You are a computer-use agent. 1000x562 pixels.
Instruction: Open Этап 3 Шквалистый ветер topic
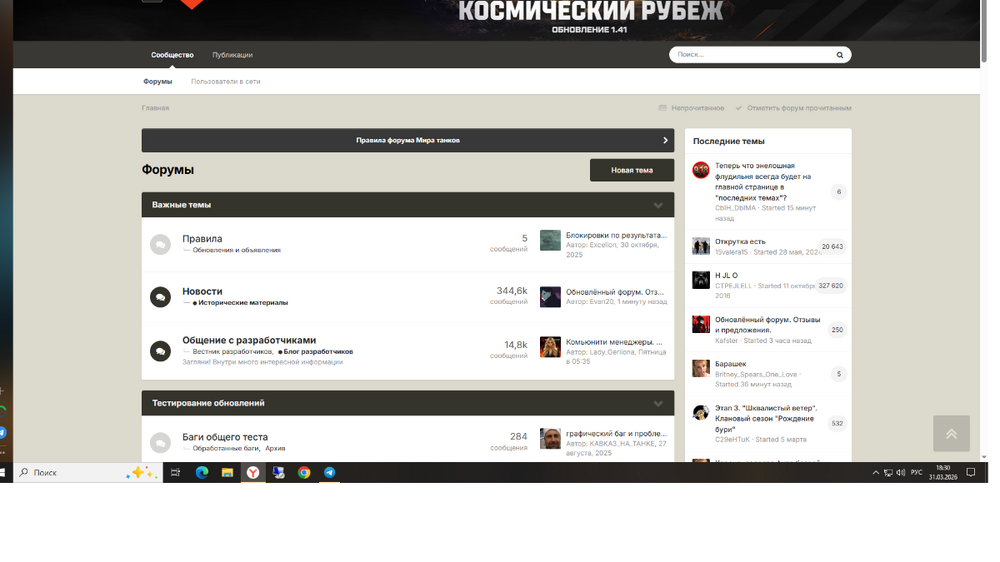pyautogui.click(x=766, y=418)
